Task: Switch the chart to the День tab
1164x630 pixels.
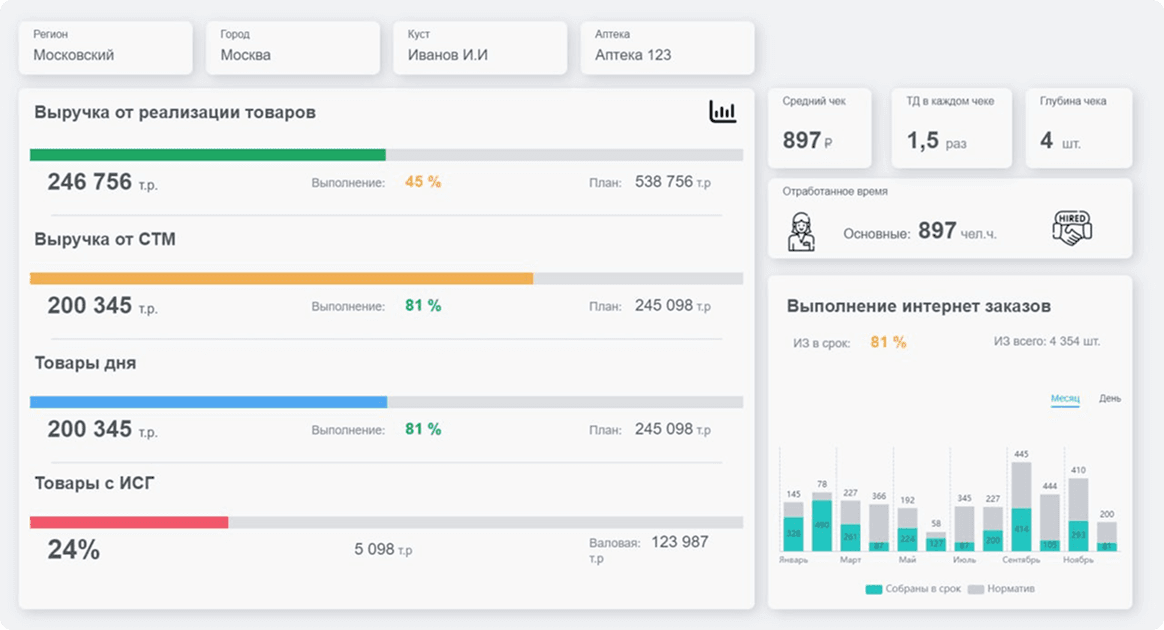Action: pyautogui.click(x=1110, y=398)
